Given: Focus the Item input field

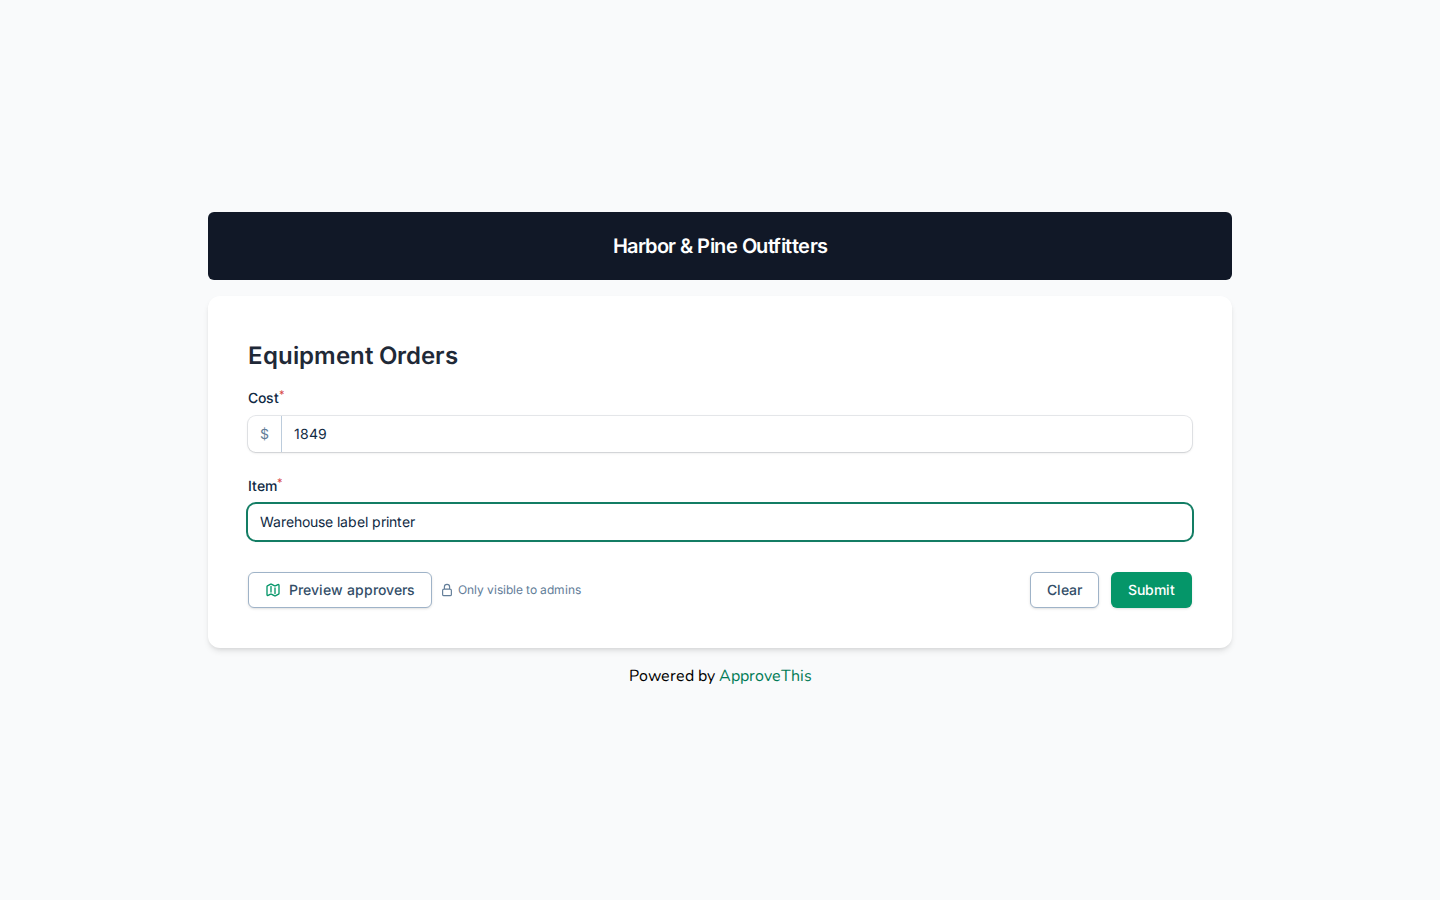Looking at the screenshot, I should tap(720, 522).
